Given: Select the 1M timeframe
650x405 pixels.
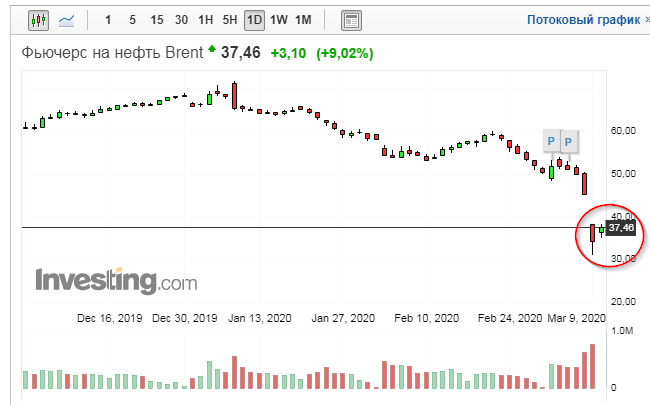Looking at the screenshot, I should pyautogui.click(x=303, y=20).
